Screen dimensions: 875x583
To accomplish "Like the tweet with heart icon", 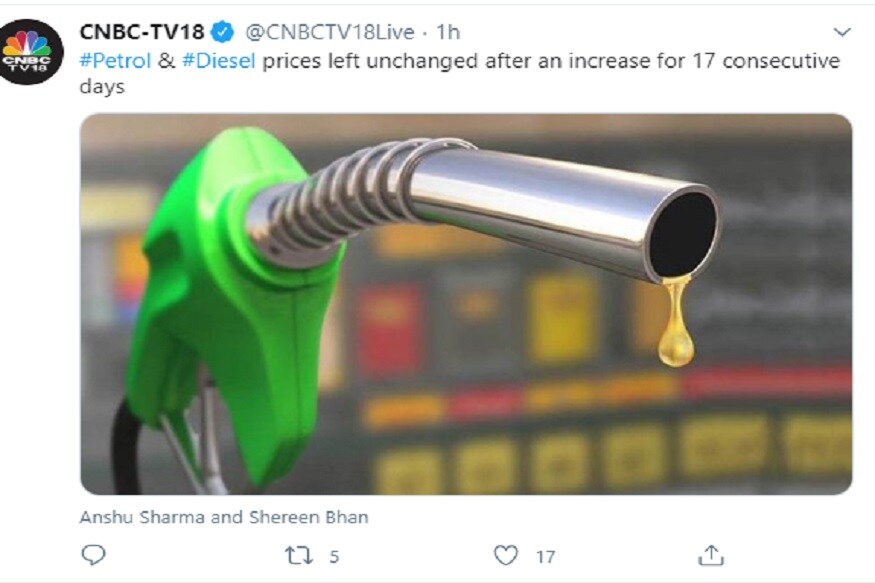I will click(x=506, y=555).
